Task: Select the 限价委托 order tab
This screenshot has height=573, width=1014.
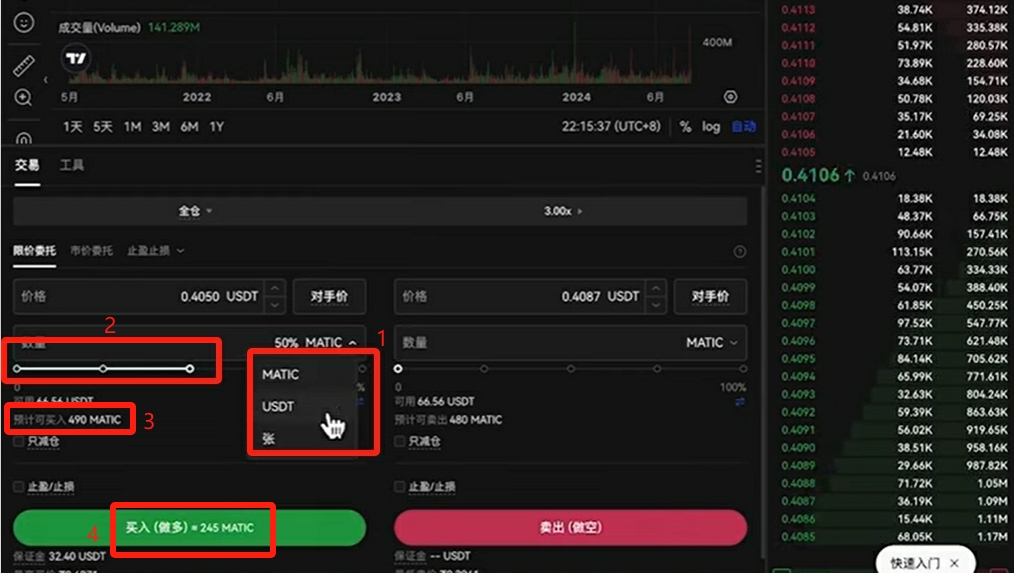Action: coord(34,251)
